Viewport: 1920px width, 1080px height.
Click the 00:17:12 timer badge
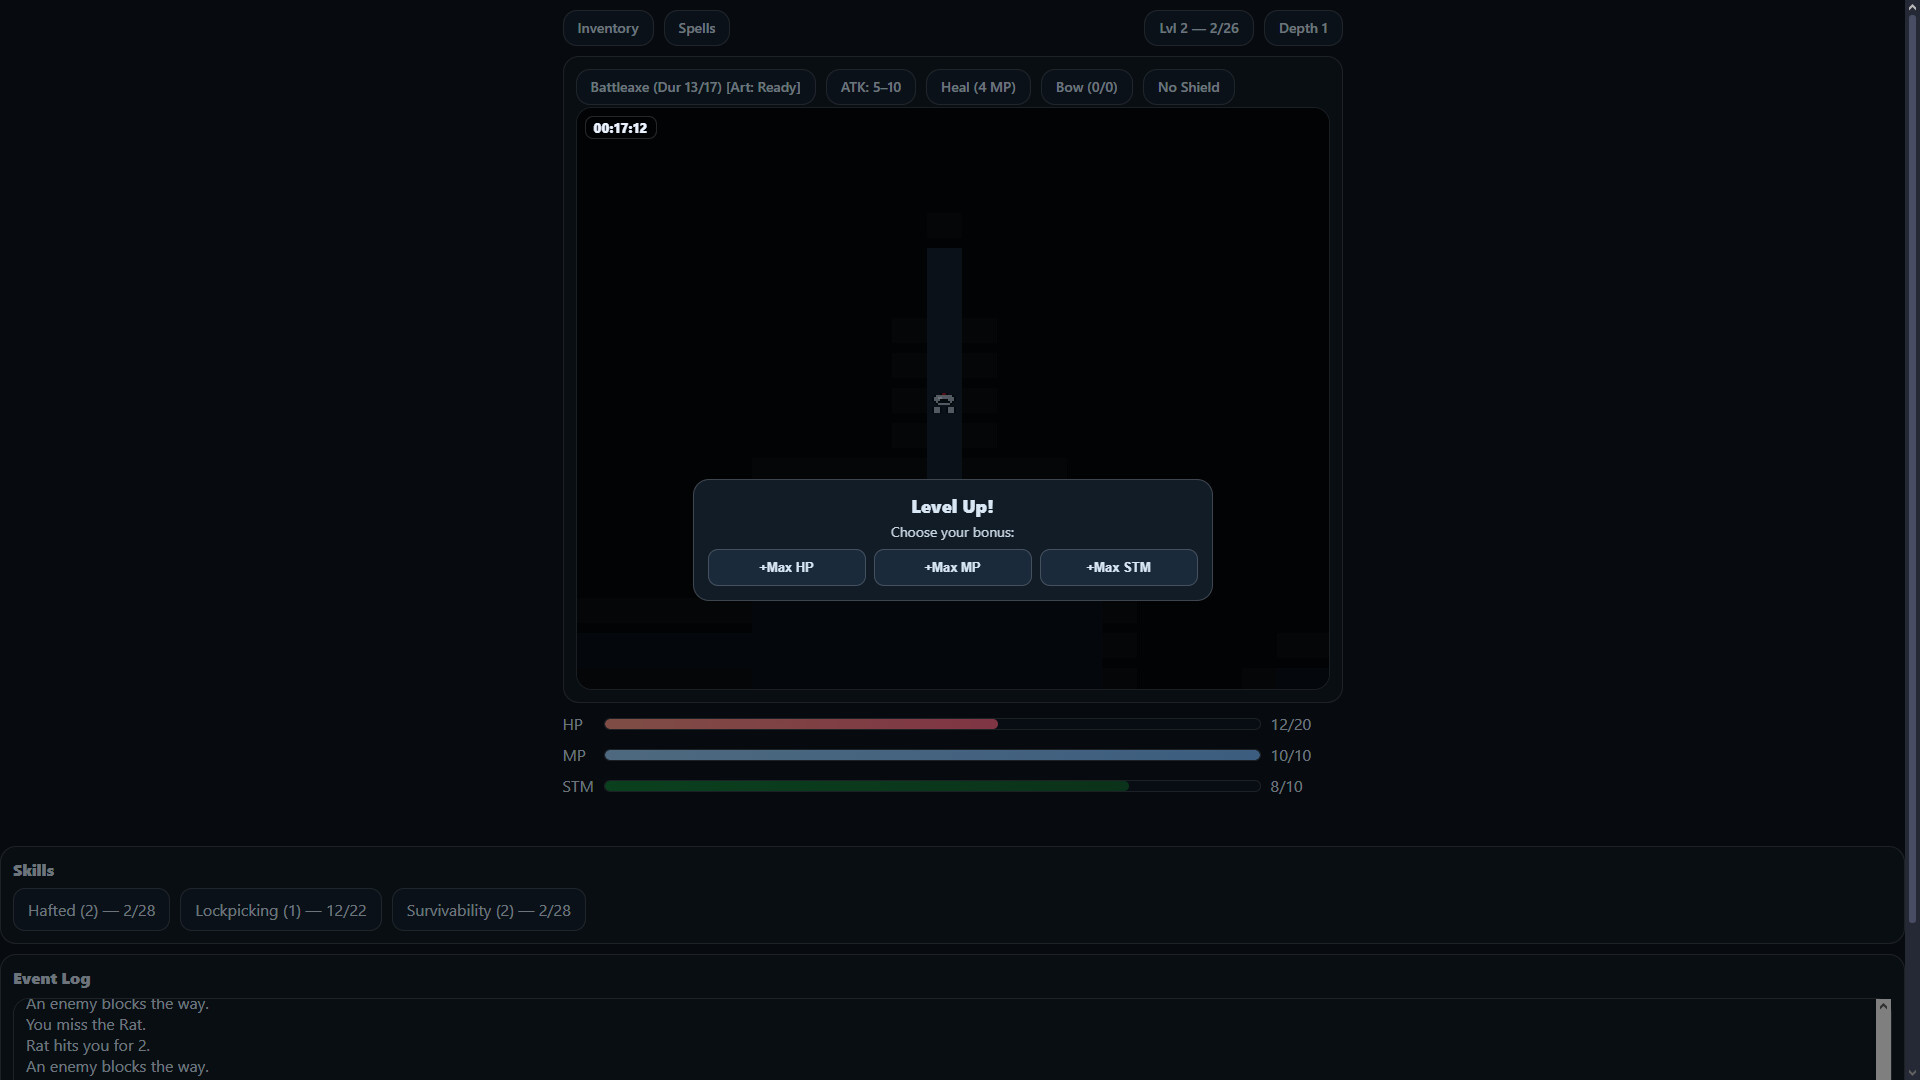coord(620,128)
